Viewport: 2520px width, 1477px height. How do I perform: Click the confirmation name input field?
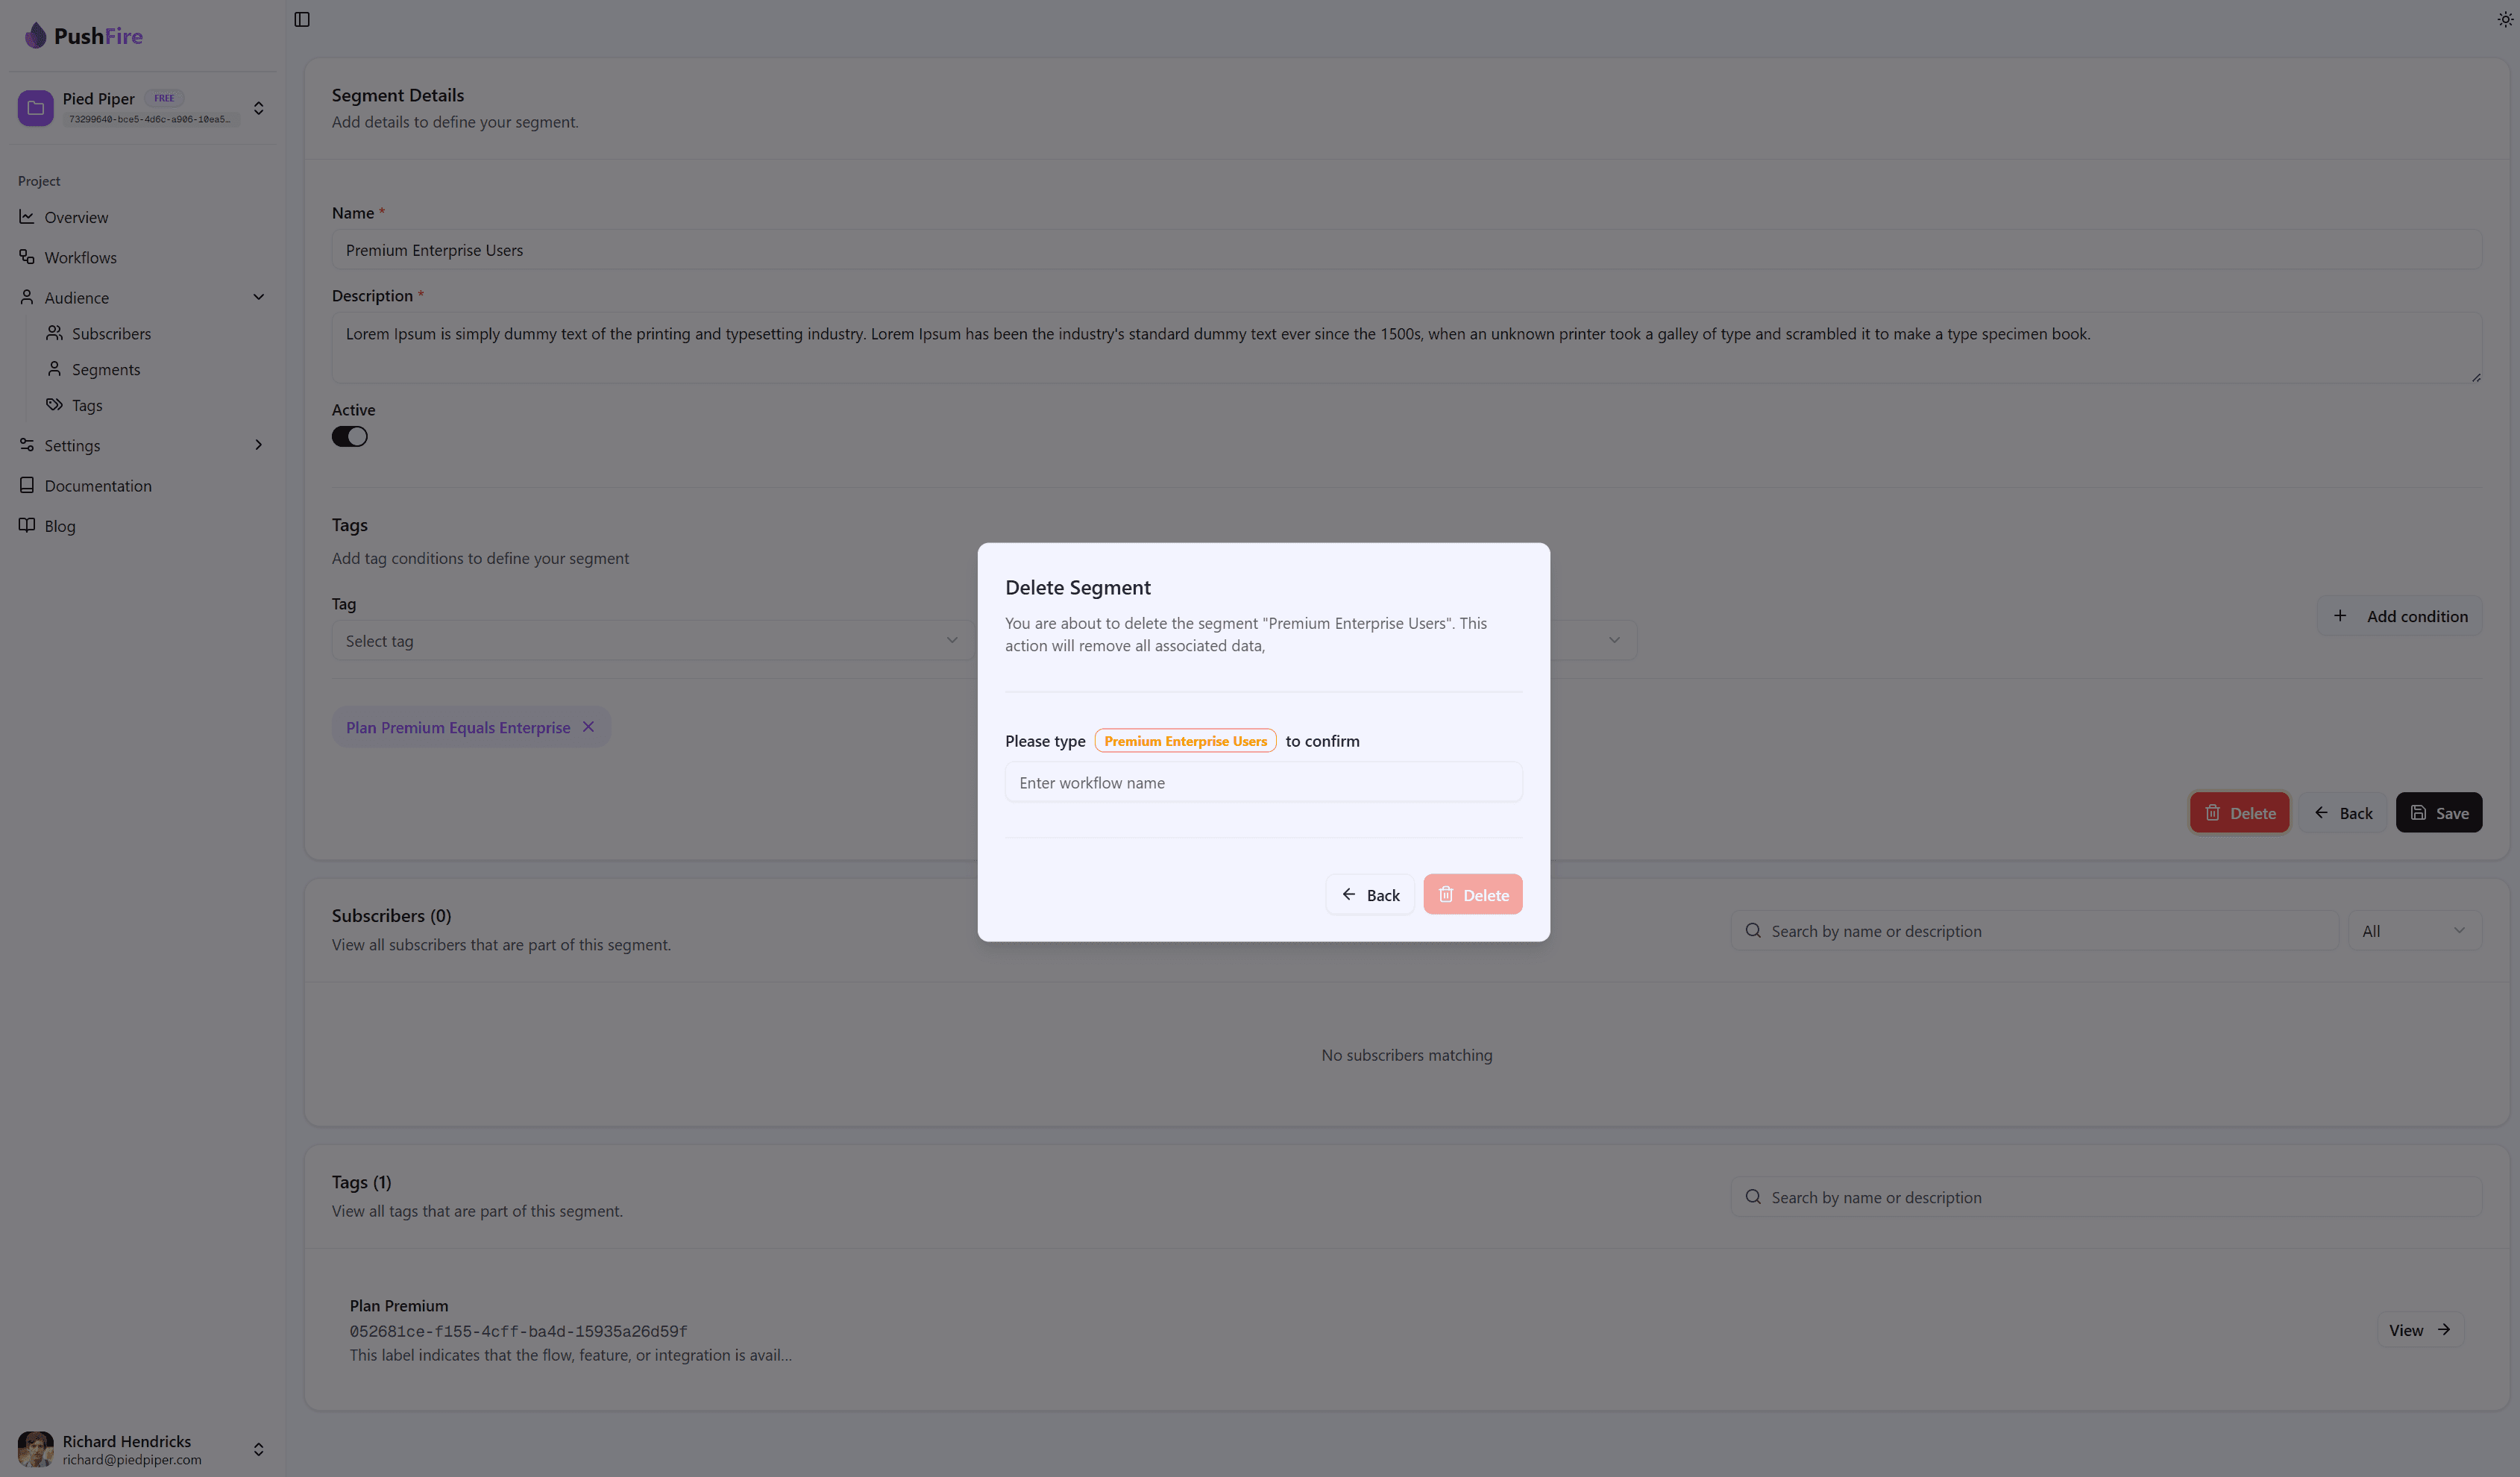click(x=1263, y=783)
